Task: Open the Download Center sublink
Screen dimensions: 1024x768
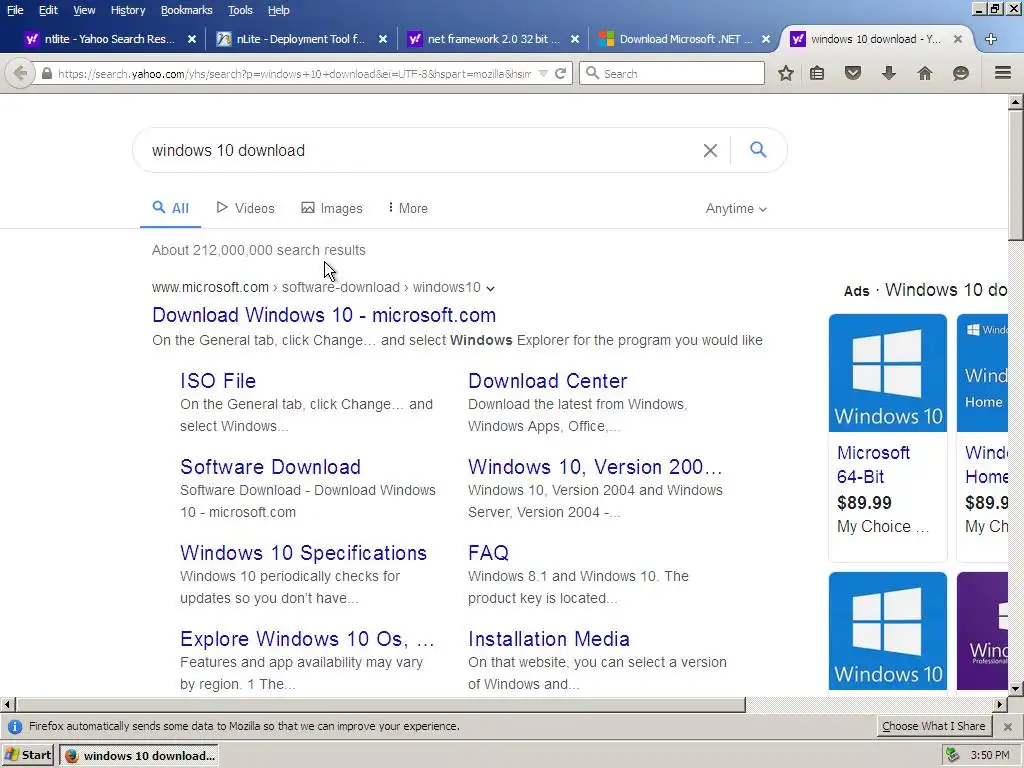Action: tap(547, 381)
